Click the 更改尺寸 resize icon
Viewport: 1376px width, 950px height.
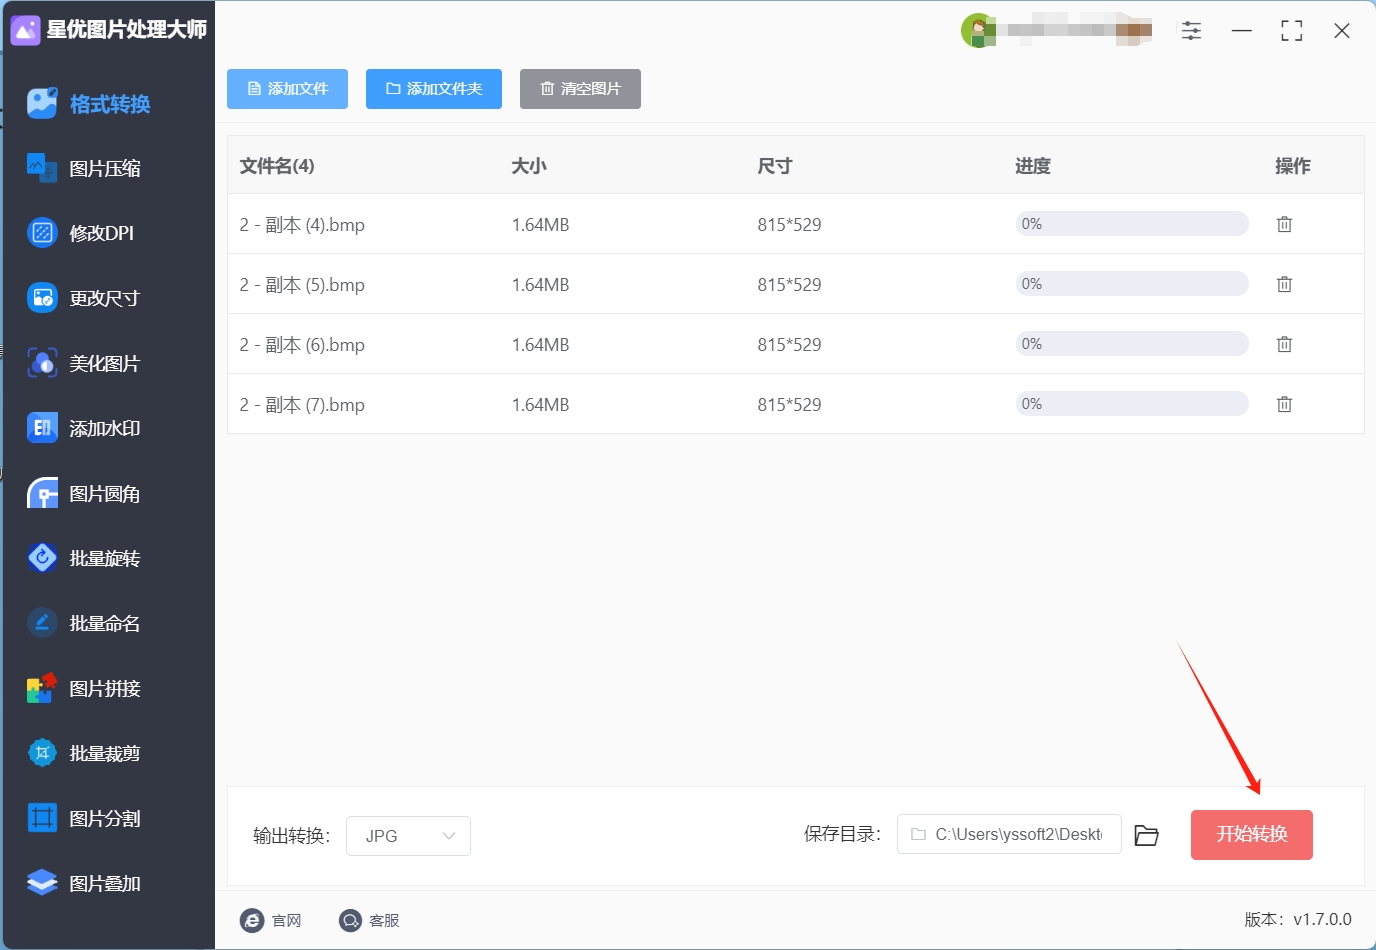pyautogui.click(x=42, y=298)
